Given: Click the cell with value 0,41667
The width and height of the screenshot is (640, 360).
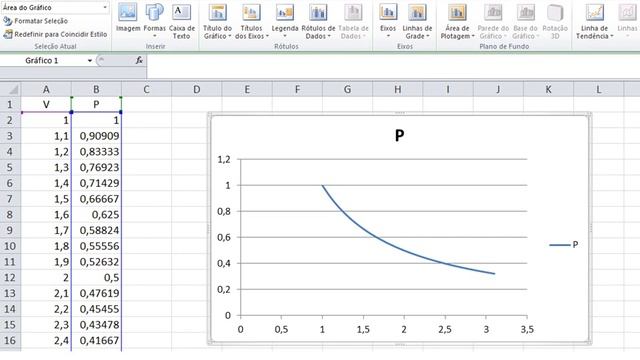Looking at the screenshot, I should pyautogui.click(x=96, y=340).
